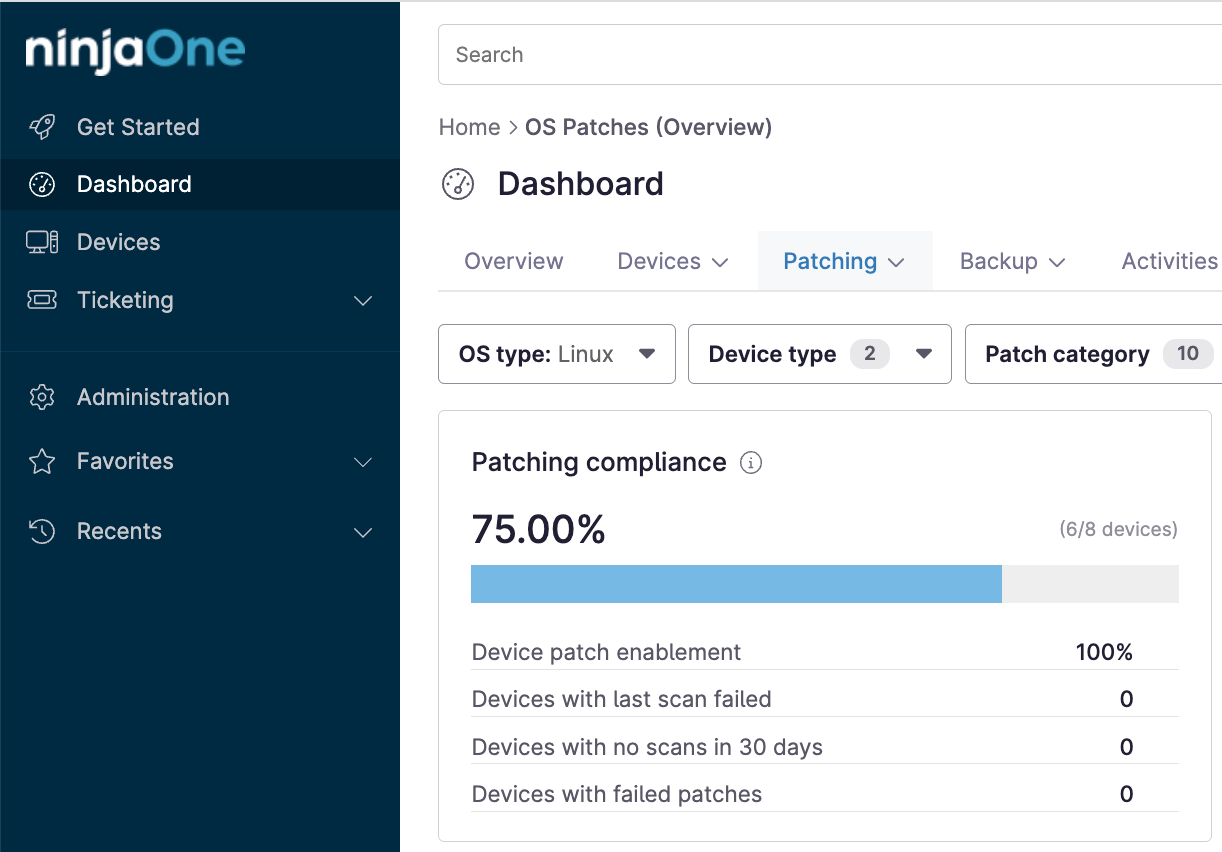This screenshot has height=852, width=1222.
Task: Click the Get Started rocket icon
Action: pos(42,127)
